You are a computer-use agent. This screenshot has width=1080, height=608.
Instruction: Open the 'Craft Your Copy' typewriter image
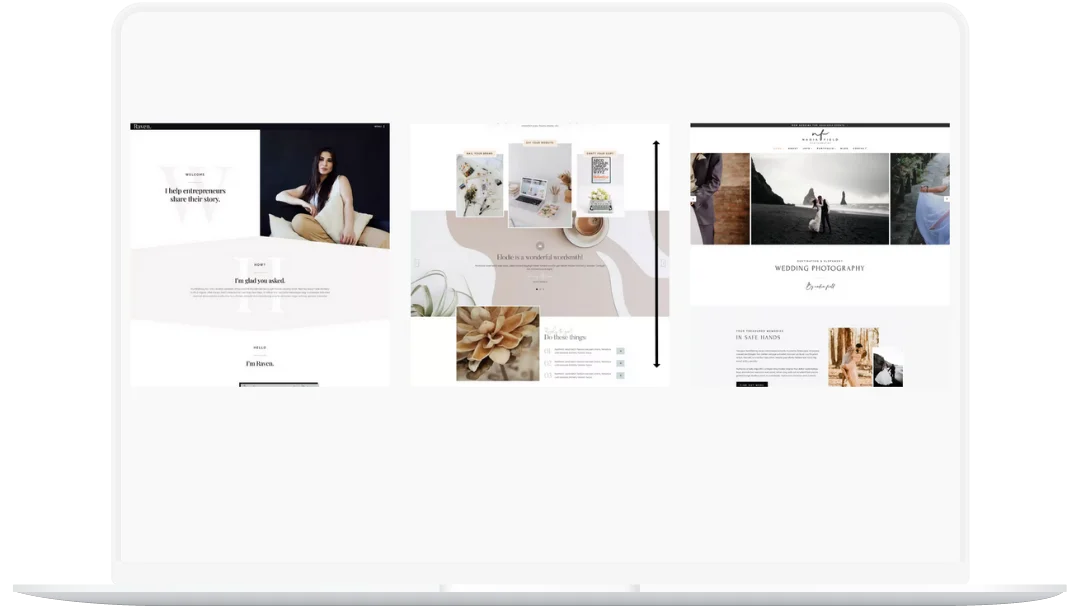coord(600,186)
